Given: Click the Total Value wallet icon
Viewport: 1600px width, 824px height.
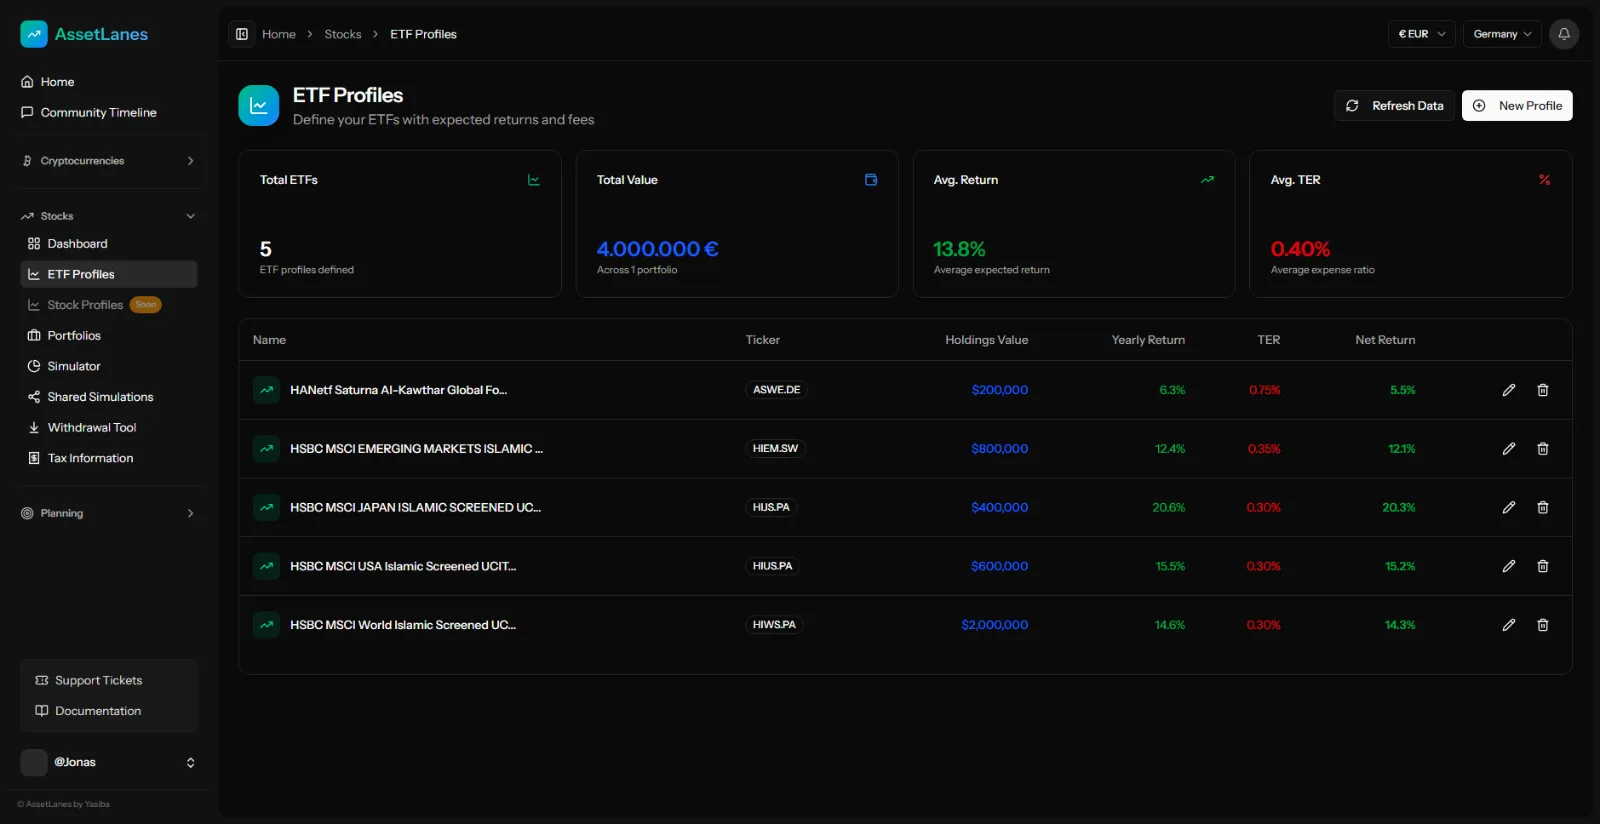Looking at the screenshot, I should tap(871, 180).
